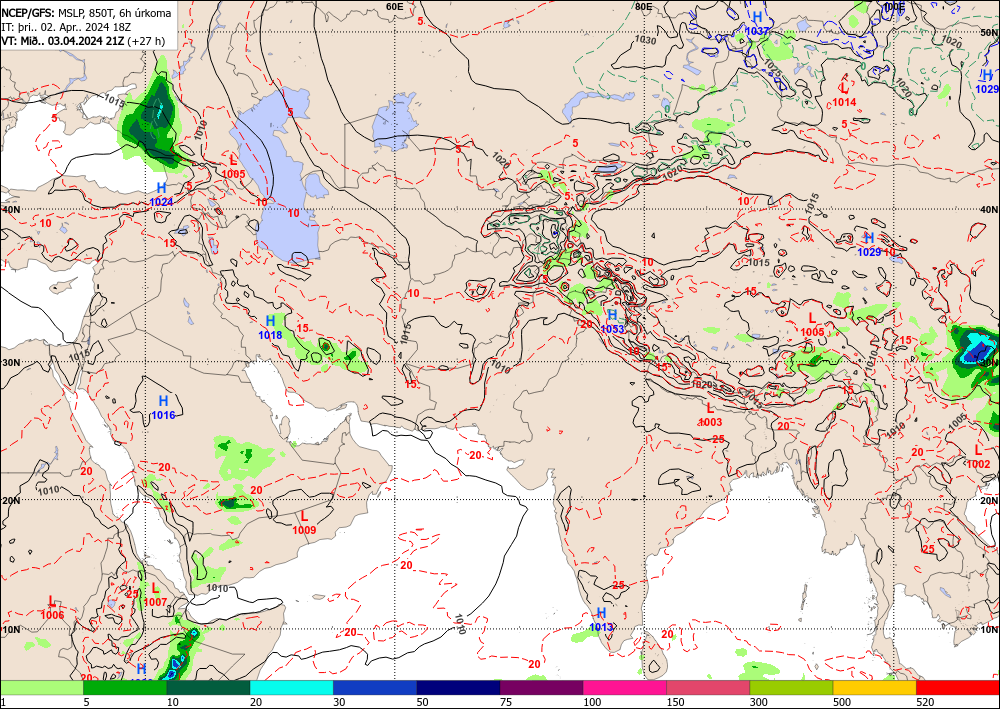
Task: Click the '50N' latitude label
Action: click(989, 32)
